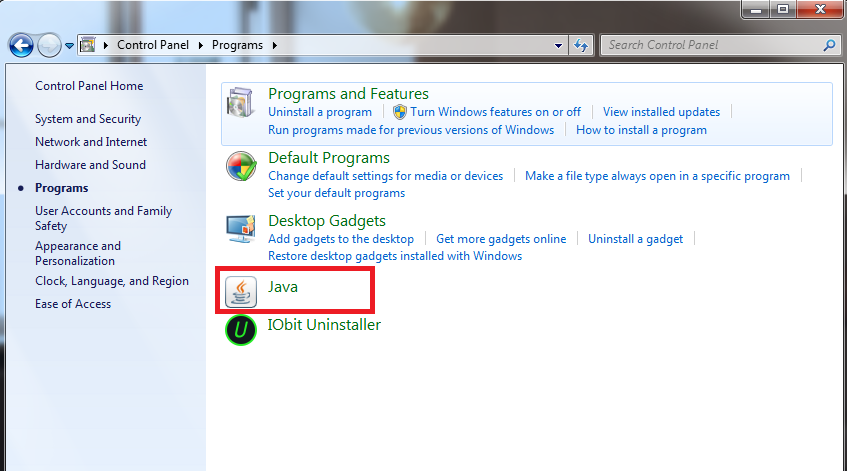Open the Default Programs heading
The image size is (847, 471).
pyautogui.click(x=329, y=158)
